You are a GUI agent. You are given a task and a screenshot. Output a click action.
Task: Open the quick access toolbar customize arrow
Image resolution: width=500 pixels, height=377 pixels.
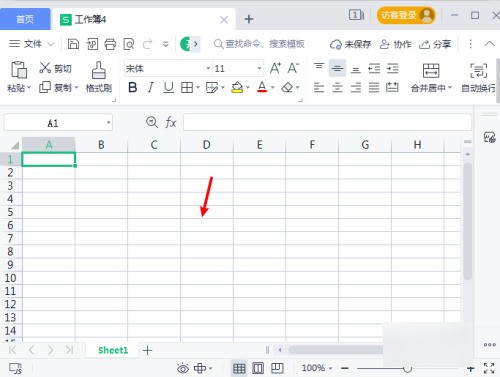[x=166, y=44]
